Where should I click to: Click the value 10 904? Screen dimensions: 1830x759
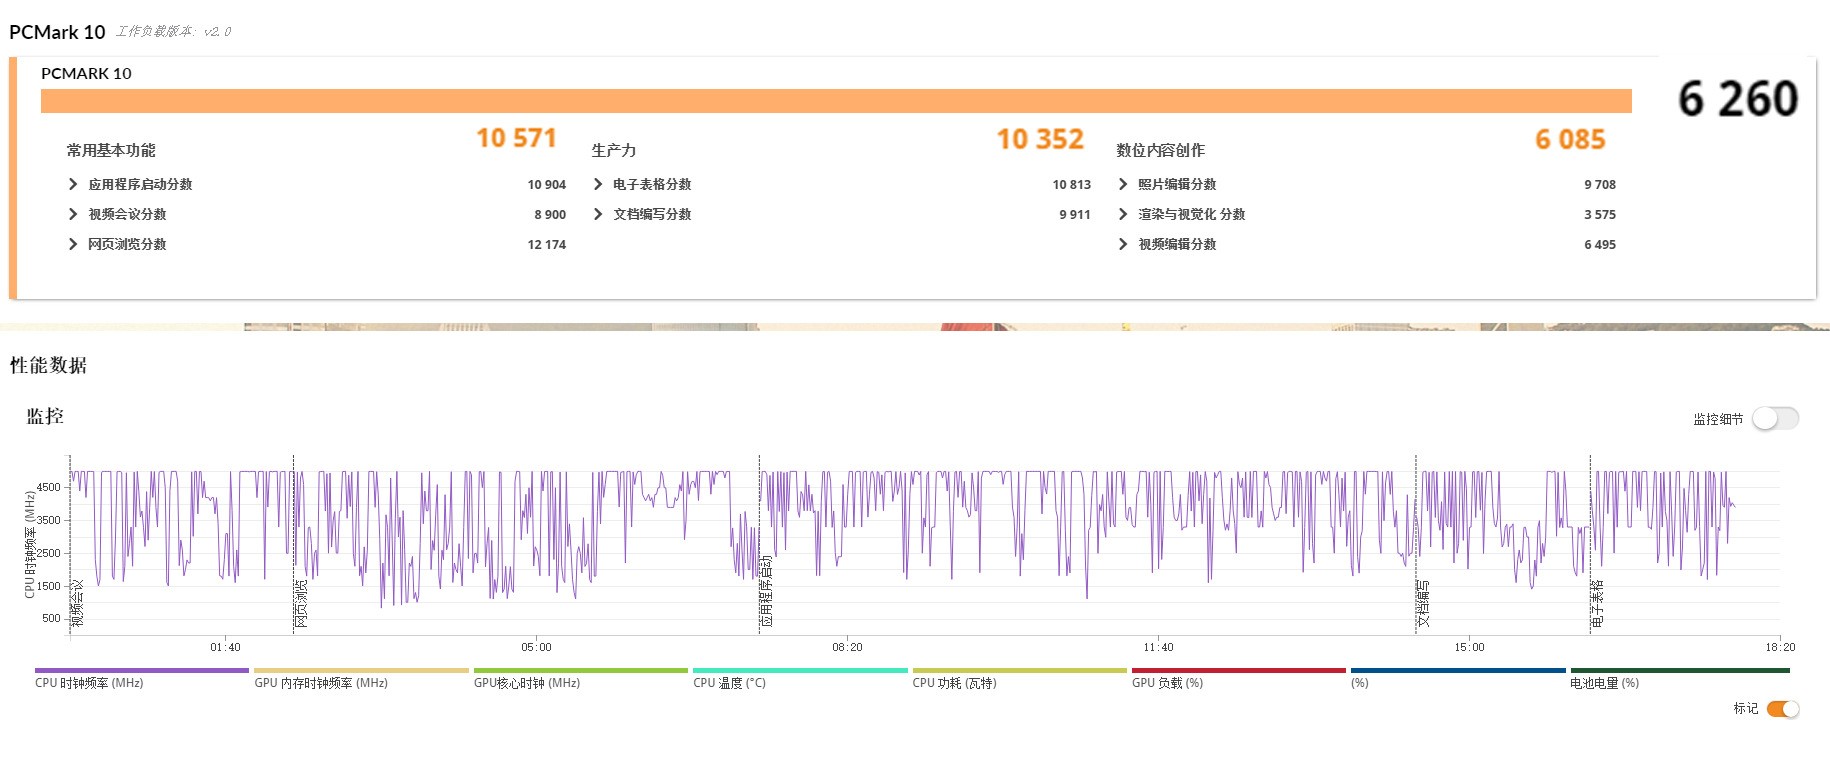click(547, 184)
